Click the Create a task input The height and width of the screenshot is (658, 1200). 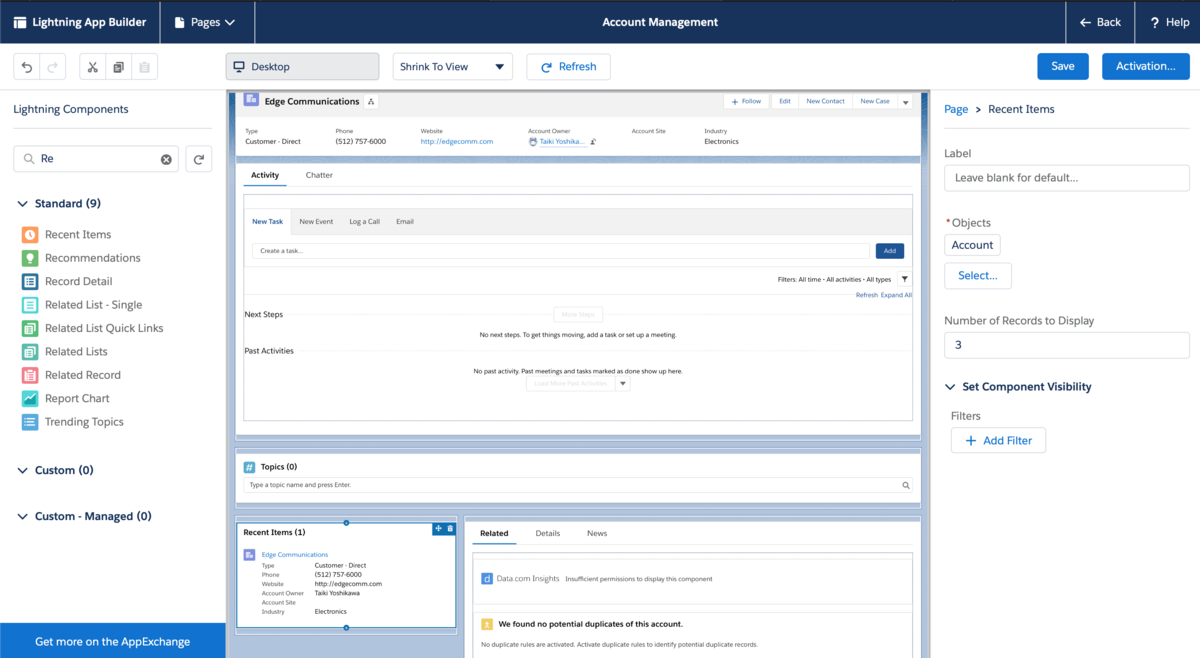561,251
